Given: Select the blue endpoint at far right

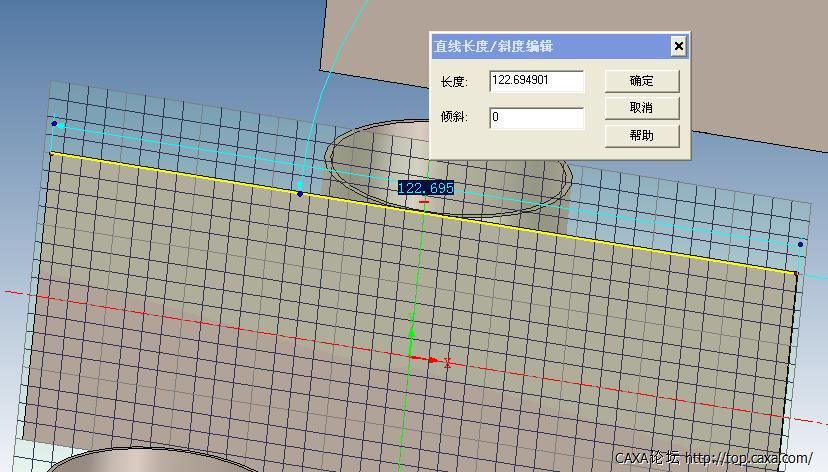Looking at the screenshot, I should coord(800,244).
